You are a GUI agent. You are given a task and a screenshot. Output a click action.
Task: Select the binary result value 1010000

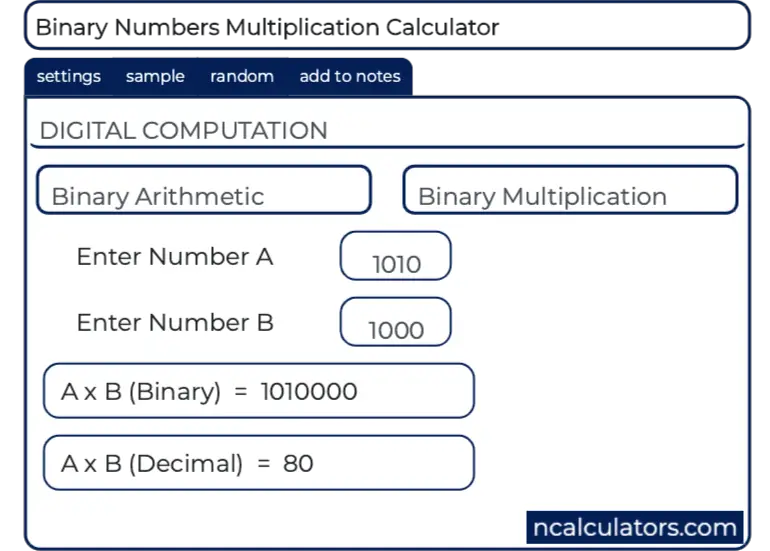pyautogui.click(x=309, y=392)
